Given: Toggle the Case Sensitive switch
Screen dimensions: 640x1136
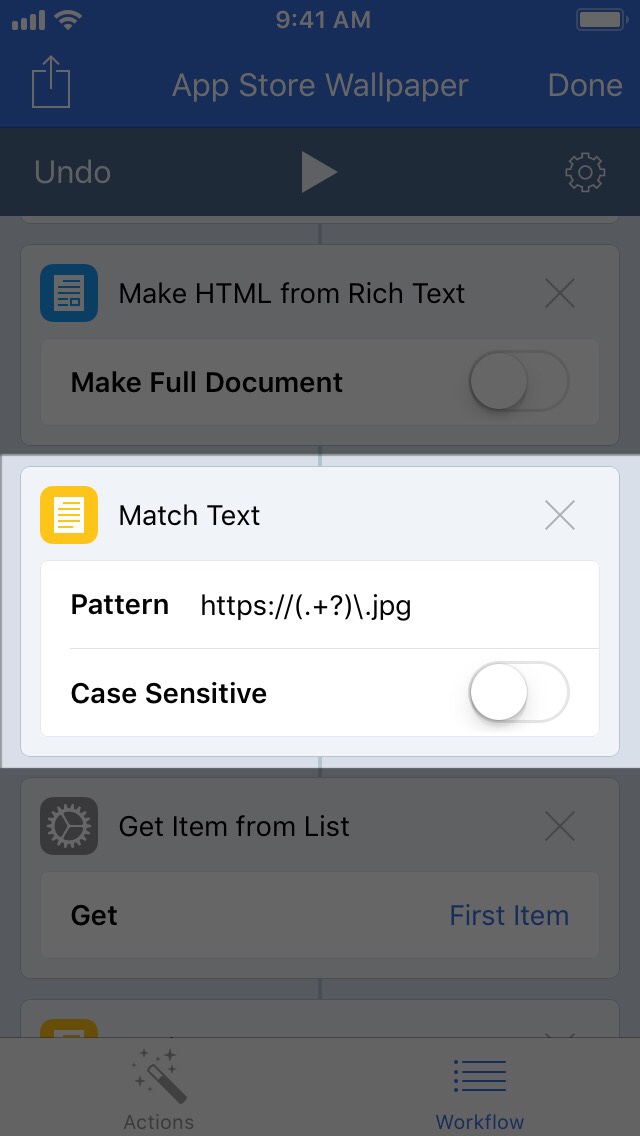Looking at the screenshot, I should 518,693.
